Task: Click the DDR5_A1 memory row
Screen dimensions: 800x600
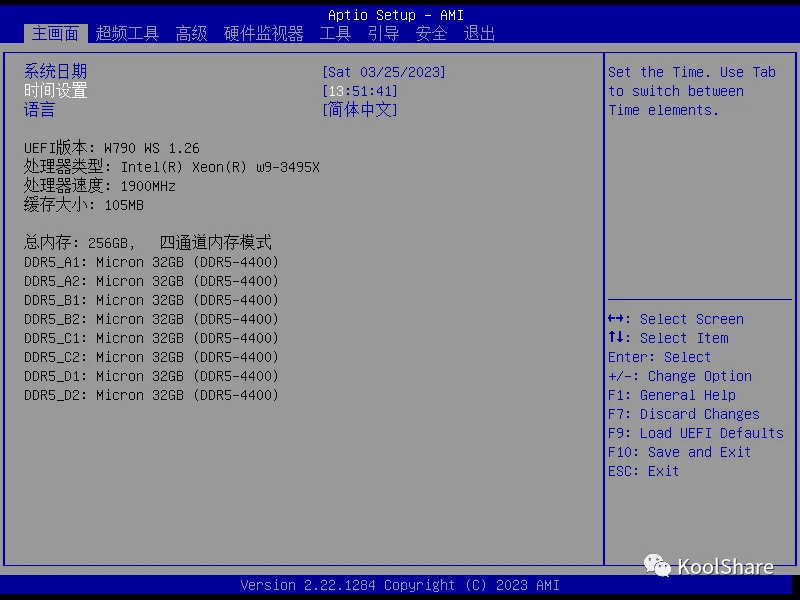Action: [152, 262]
